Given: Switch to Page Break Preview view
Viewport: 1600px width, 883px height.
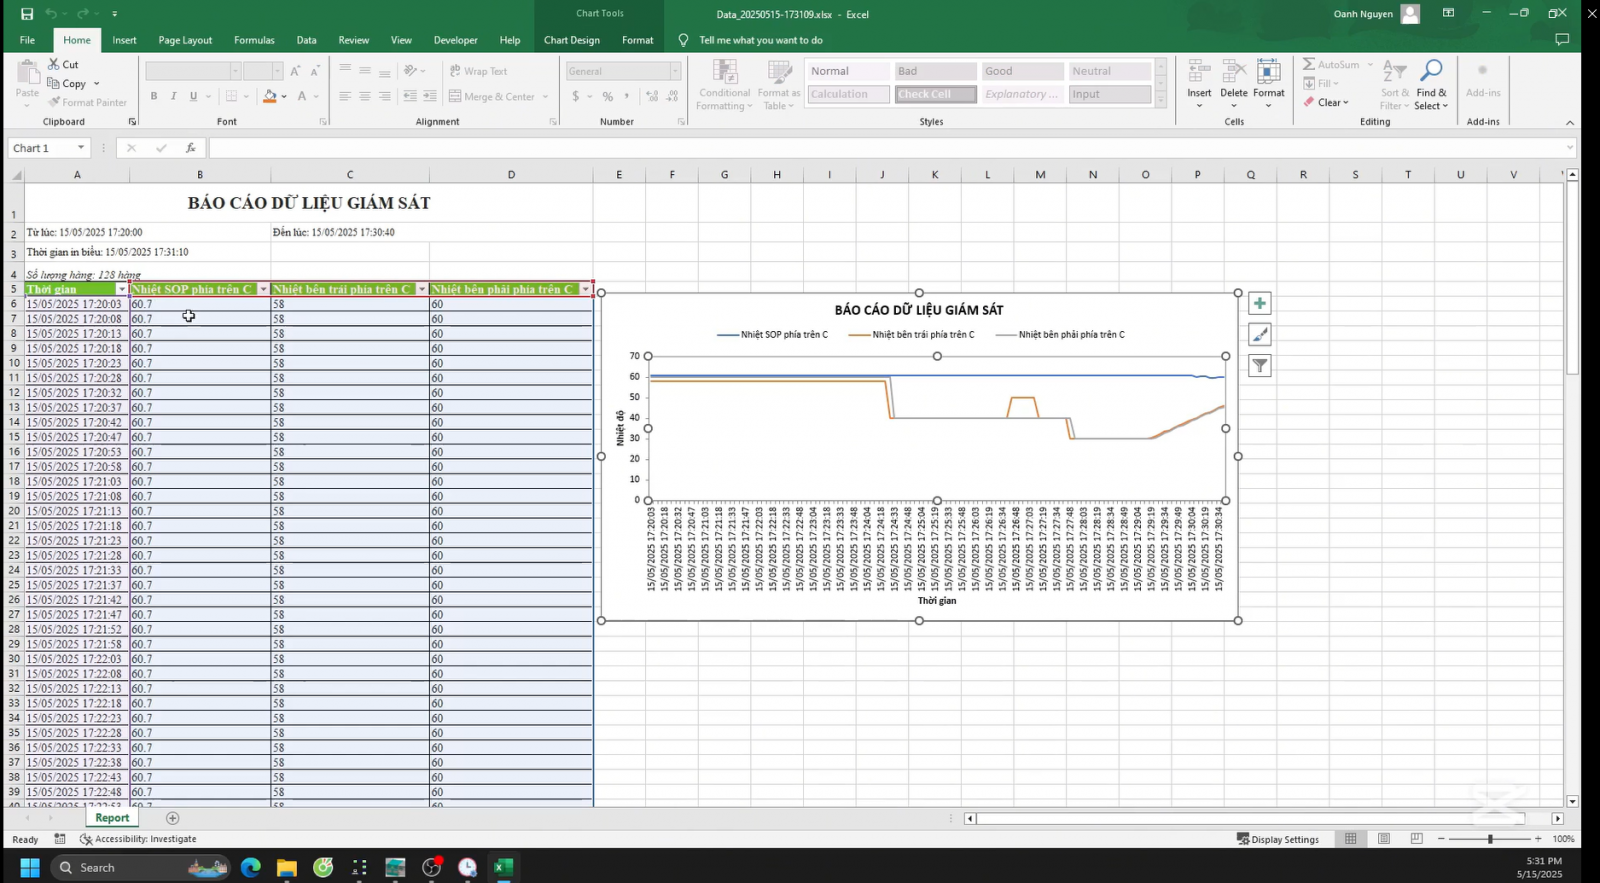Looking at the screenshot, I should (1416, 839).
